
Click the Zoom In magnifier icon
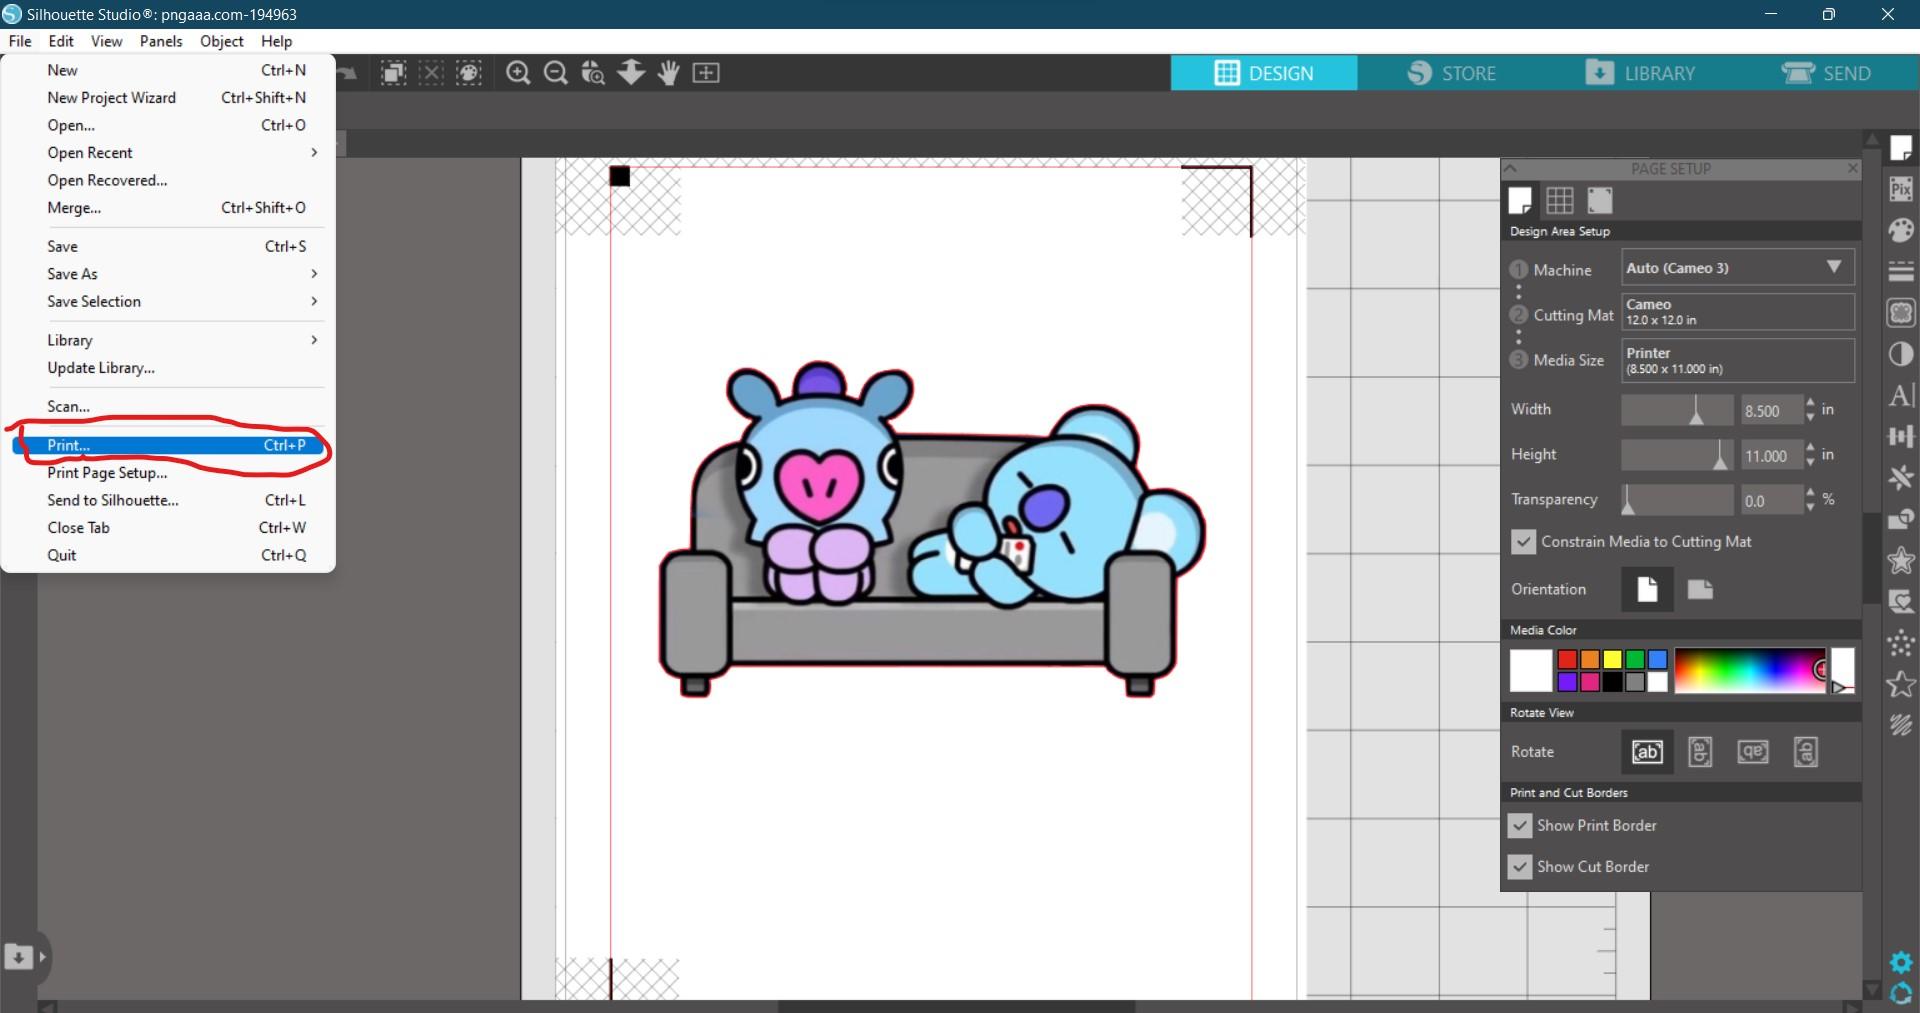click(518, 72)
